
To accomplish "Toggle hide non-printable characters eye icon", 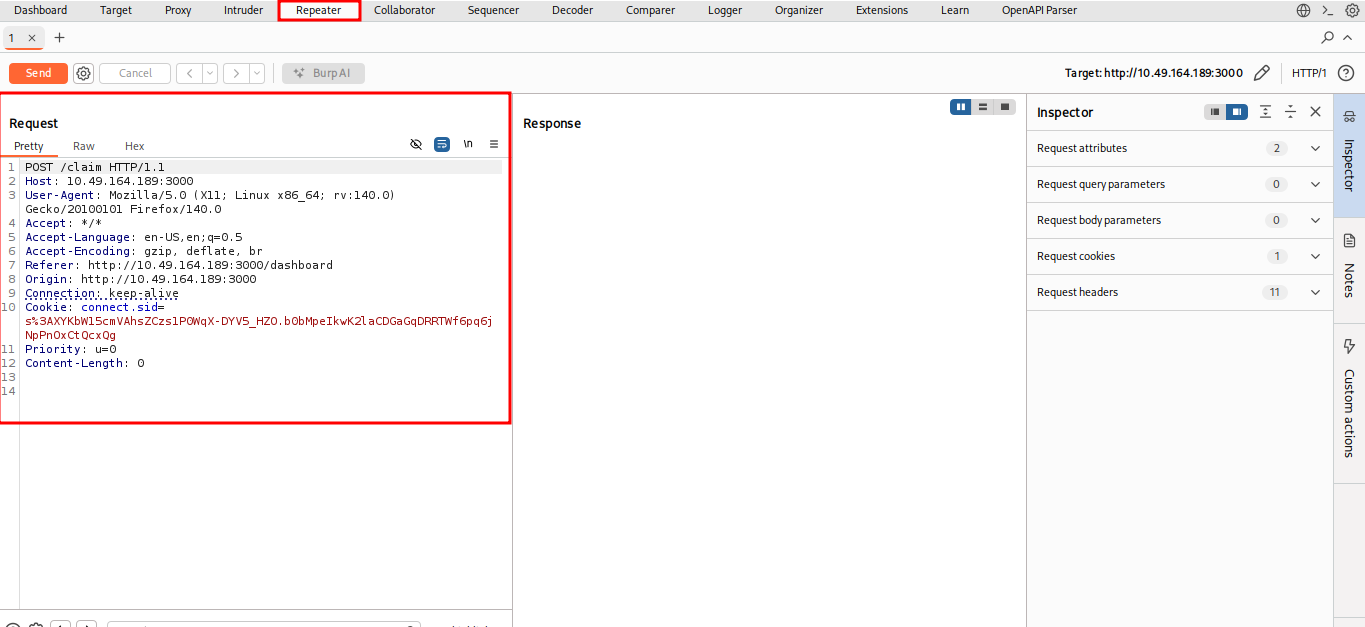I will point(416,144).
